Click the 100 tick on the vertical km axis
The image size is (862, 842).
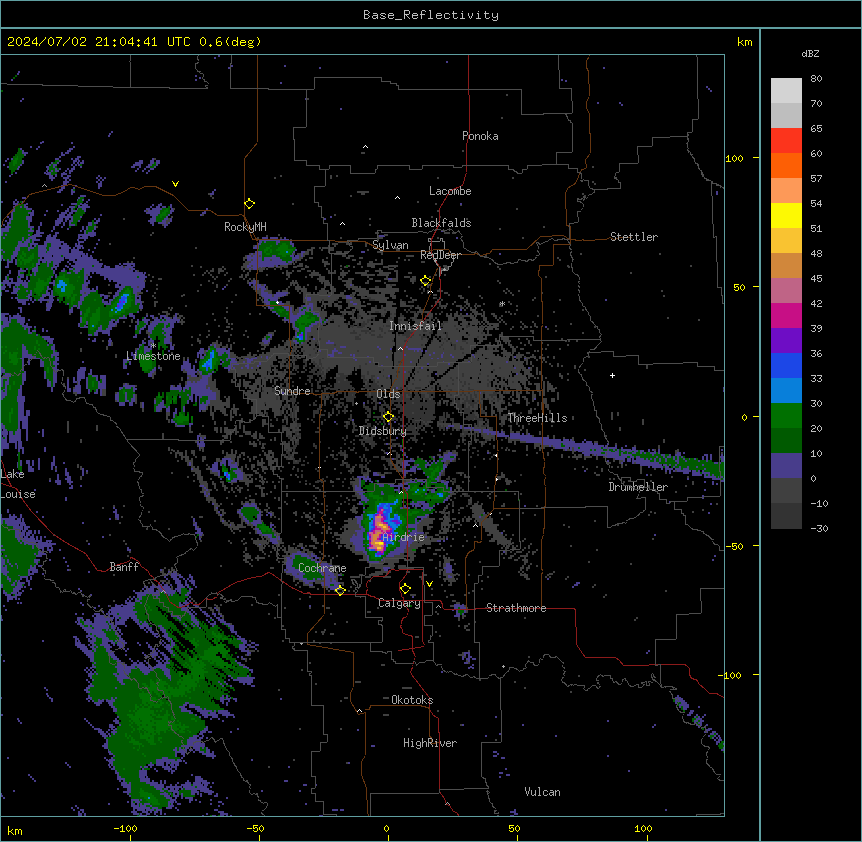point(734,158)
